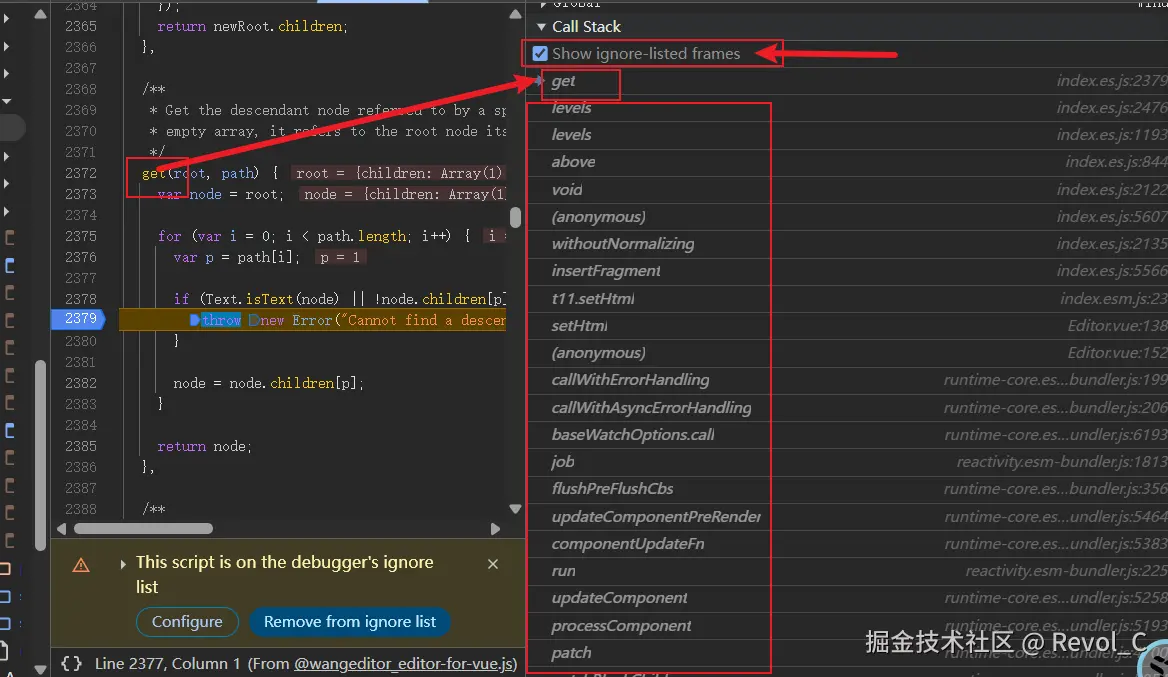Open index.es.js:2379 source link

1111,80
